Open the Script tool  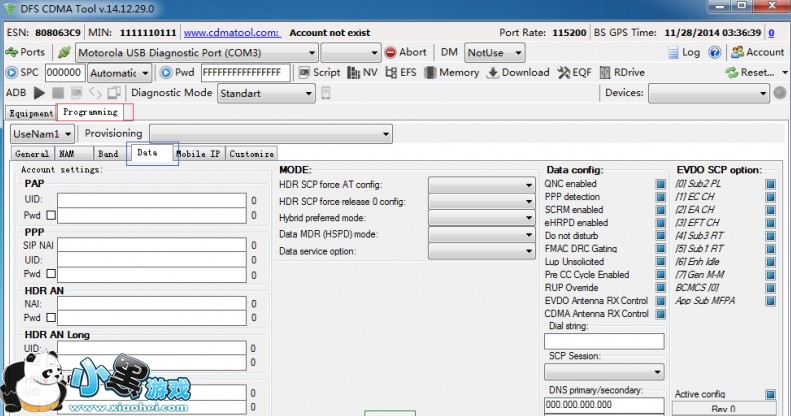coord(319,73)
